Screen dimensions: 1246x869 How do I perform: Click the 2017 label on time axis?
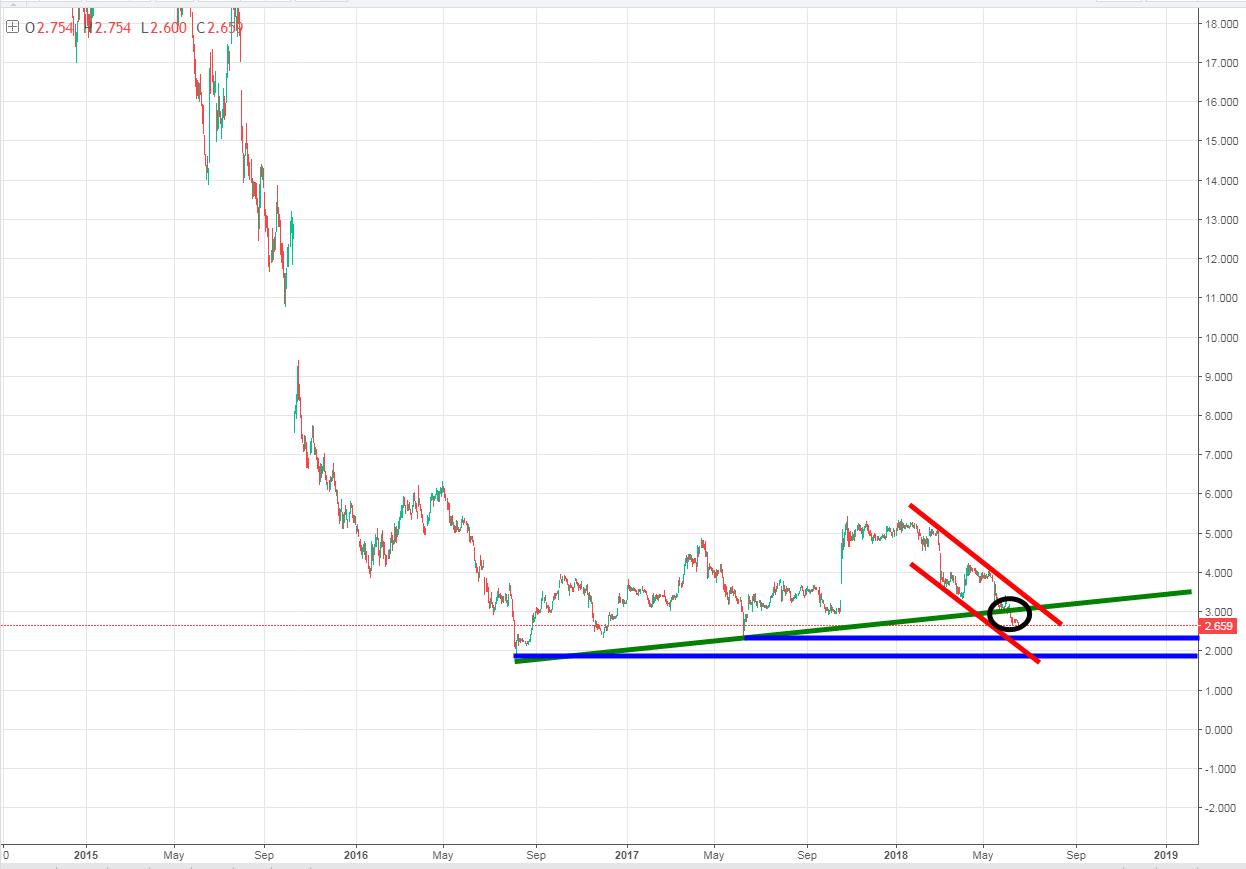627,855
